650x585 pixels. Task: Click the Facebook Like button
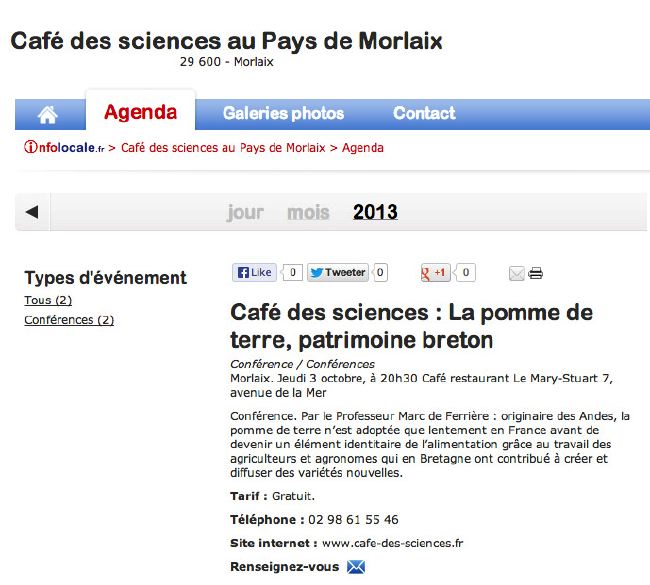[254, 272]
